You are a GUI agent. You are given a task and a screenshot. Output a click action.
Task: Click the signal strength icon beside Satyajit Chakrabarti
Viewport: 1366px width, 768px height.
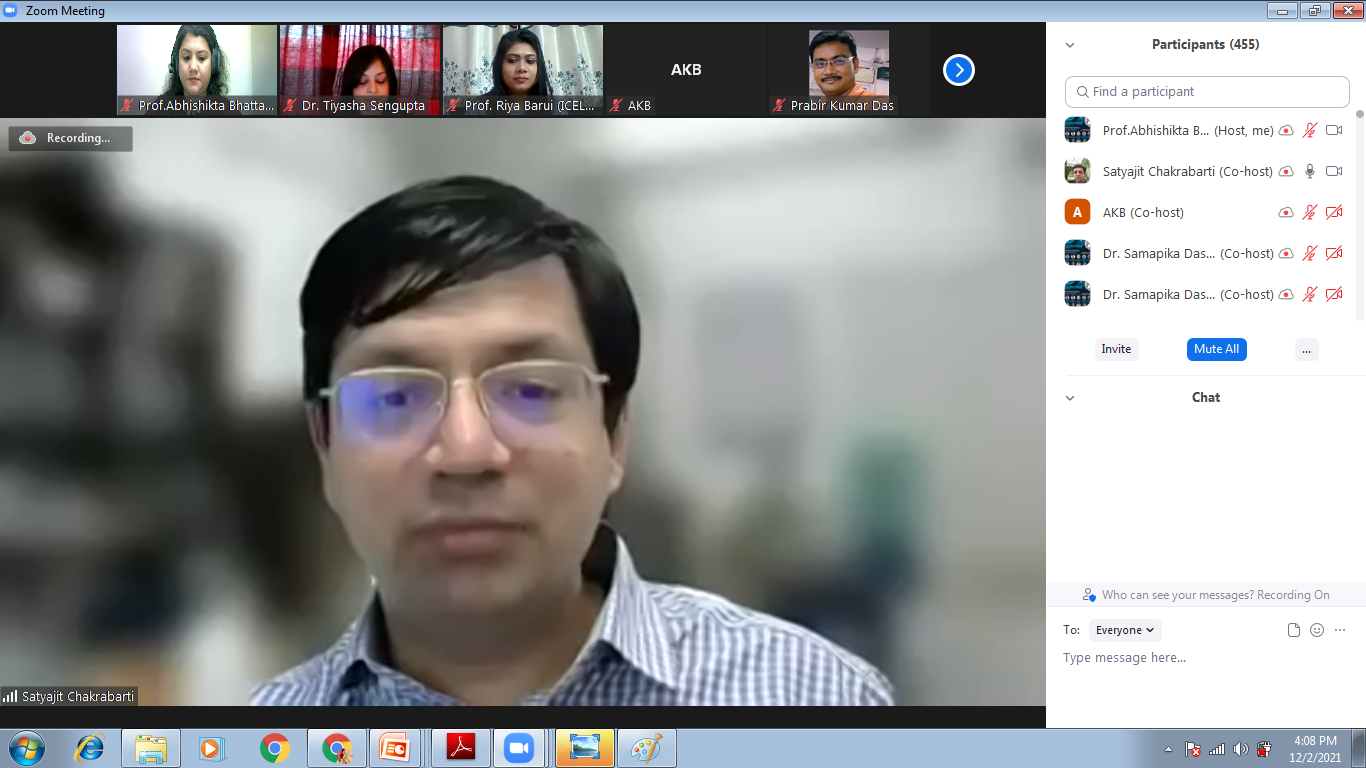(10, 696)
